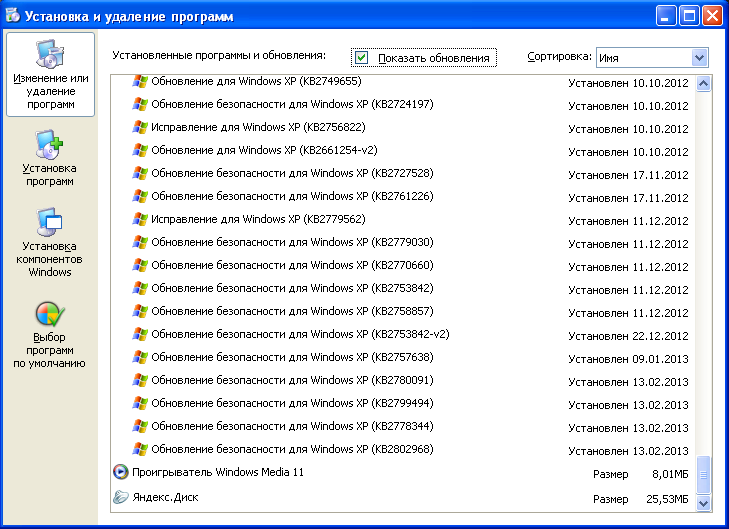Click the Windows flag icon for KB2802968

(x=140, y=449)
